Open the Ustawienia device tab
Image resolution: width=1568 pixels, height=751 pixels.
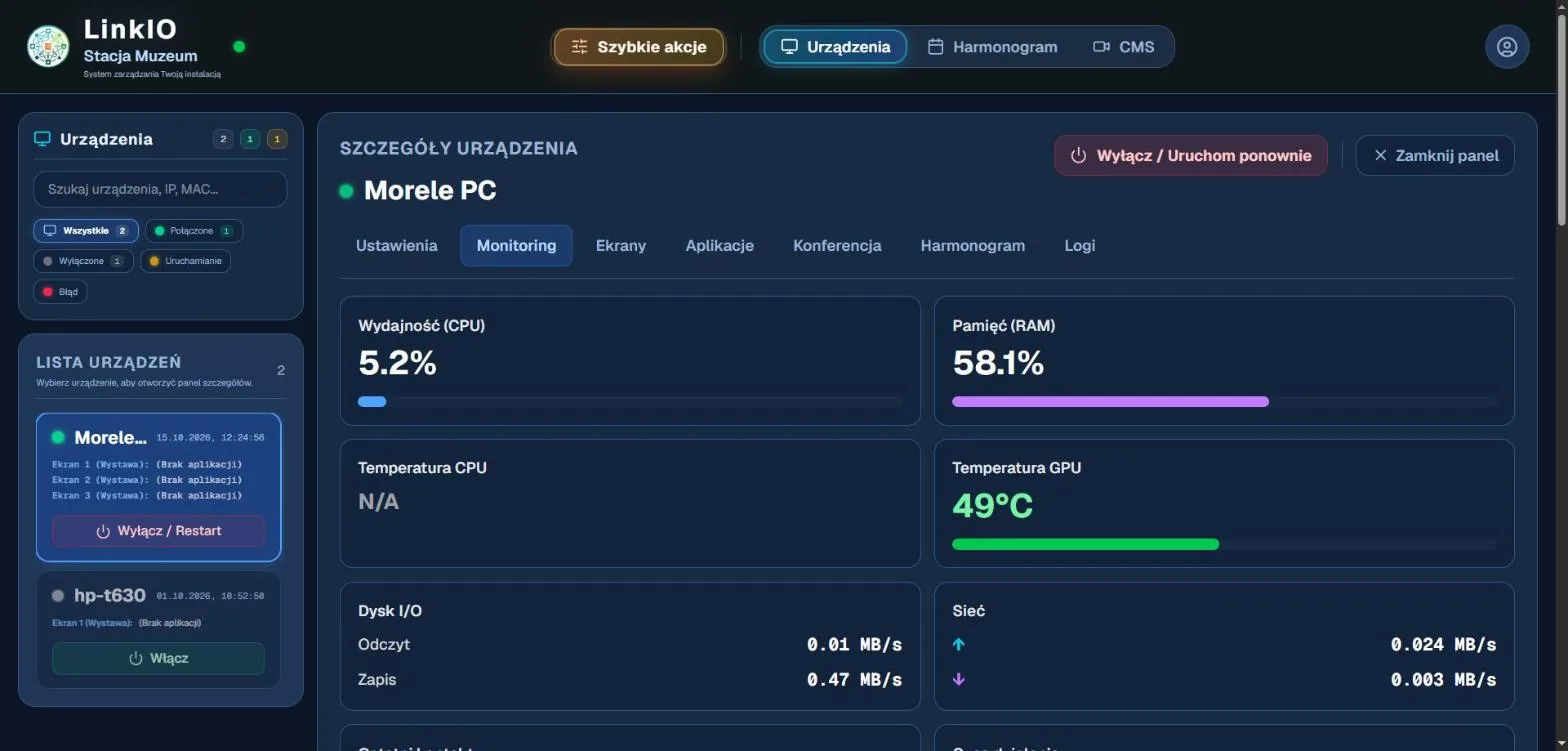396,245
